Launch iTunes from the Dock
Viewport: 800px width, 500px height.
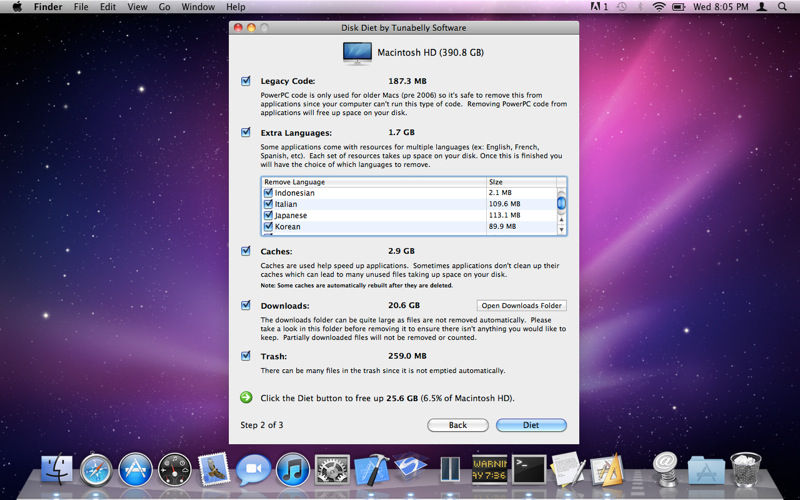click(x=292, y=469)
